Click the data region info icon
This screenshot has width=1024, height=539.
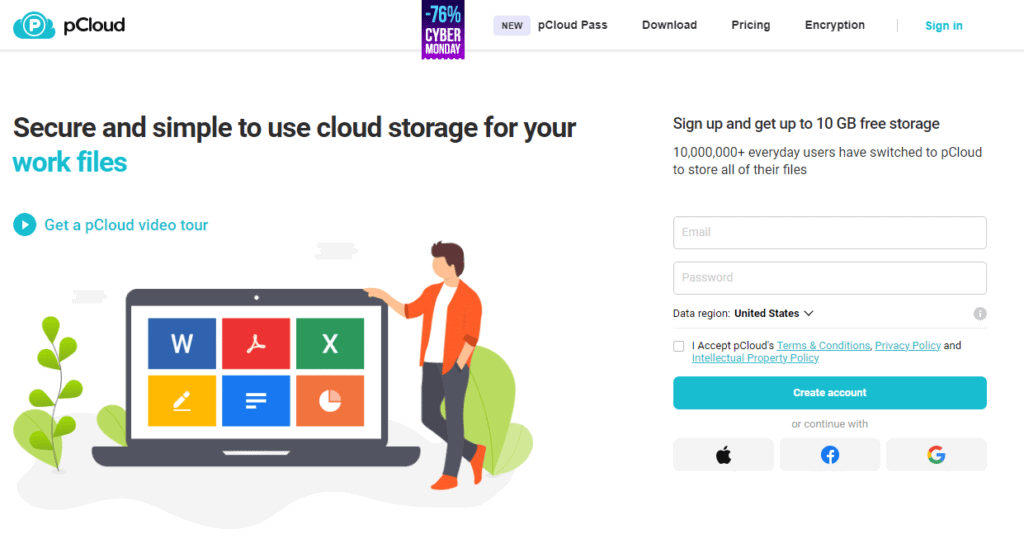pyautogui.click(x=980, y=313)
